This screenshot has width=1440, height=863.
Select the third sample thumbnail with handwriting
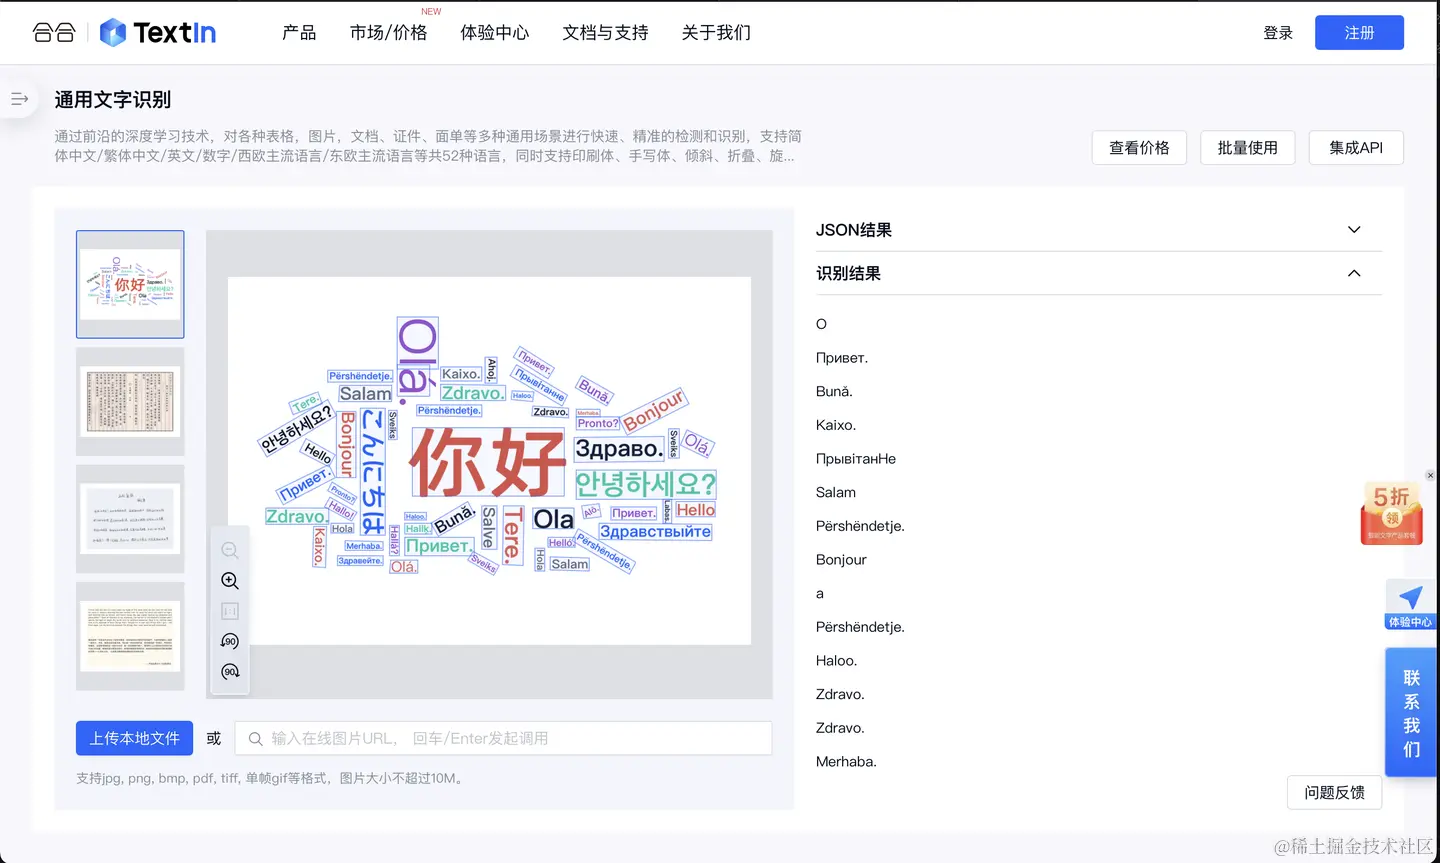pyautogui.click(x=130, y=519)
